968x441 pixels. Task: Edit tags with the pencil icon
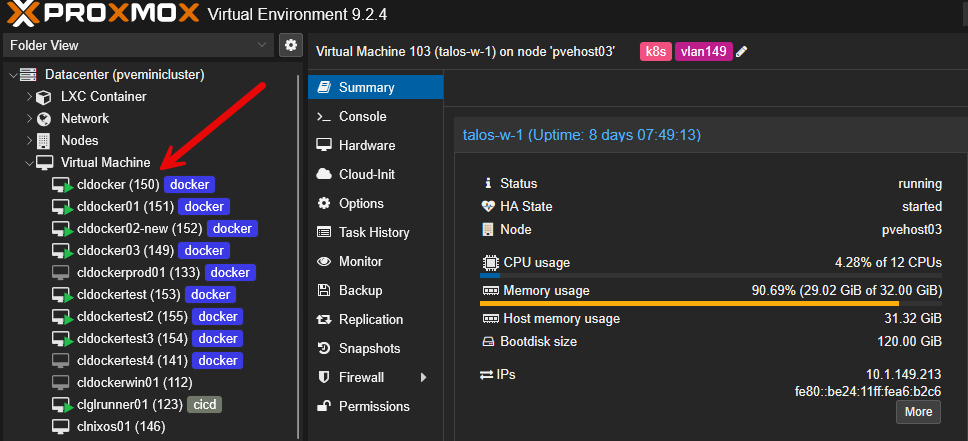pyautogui.click(x=742, y=52)
